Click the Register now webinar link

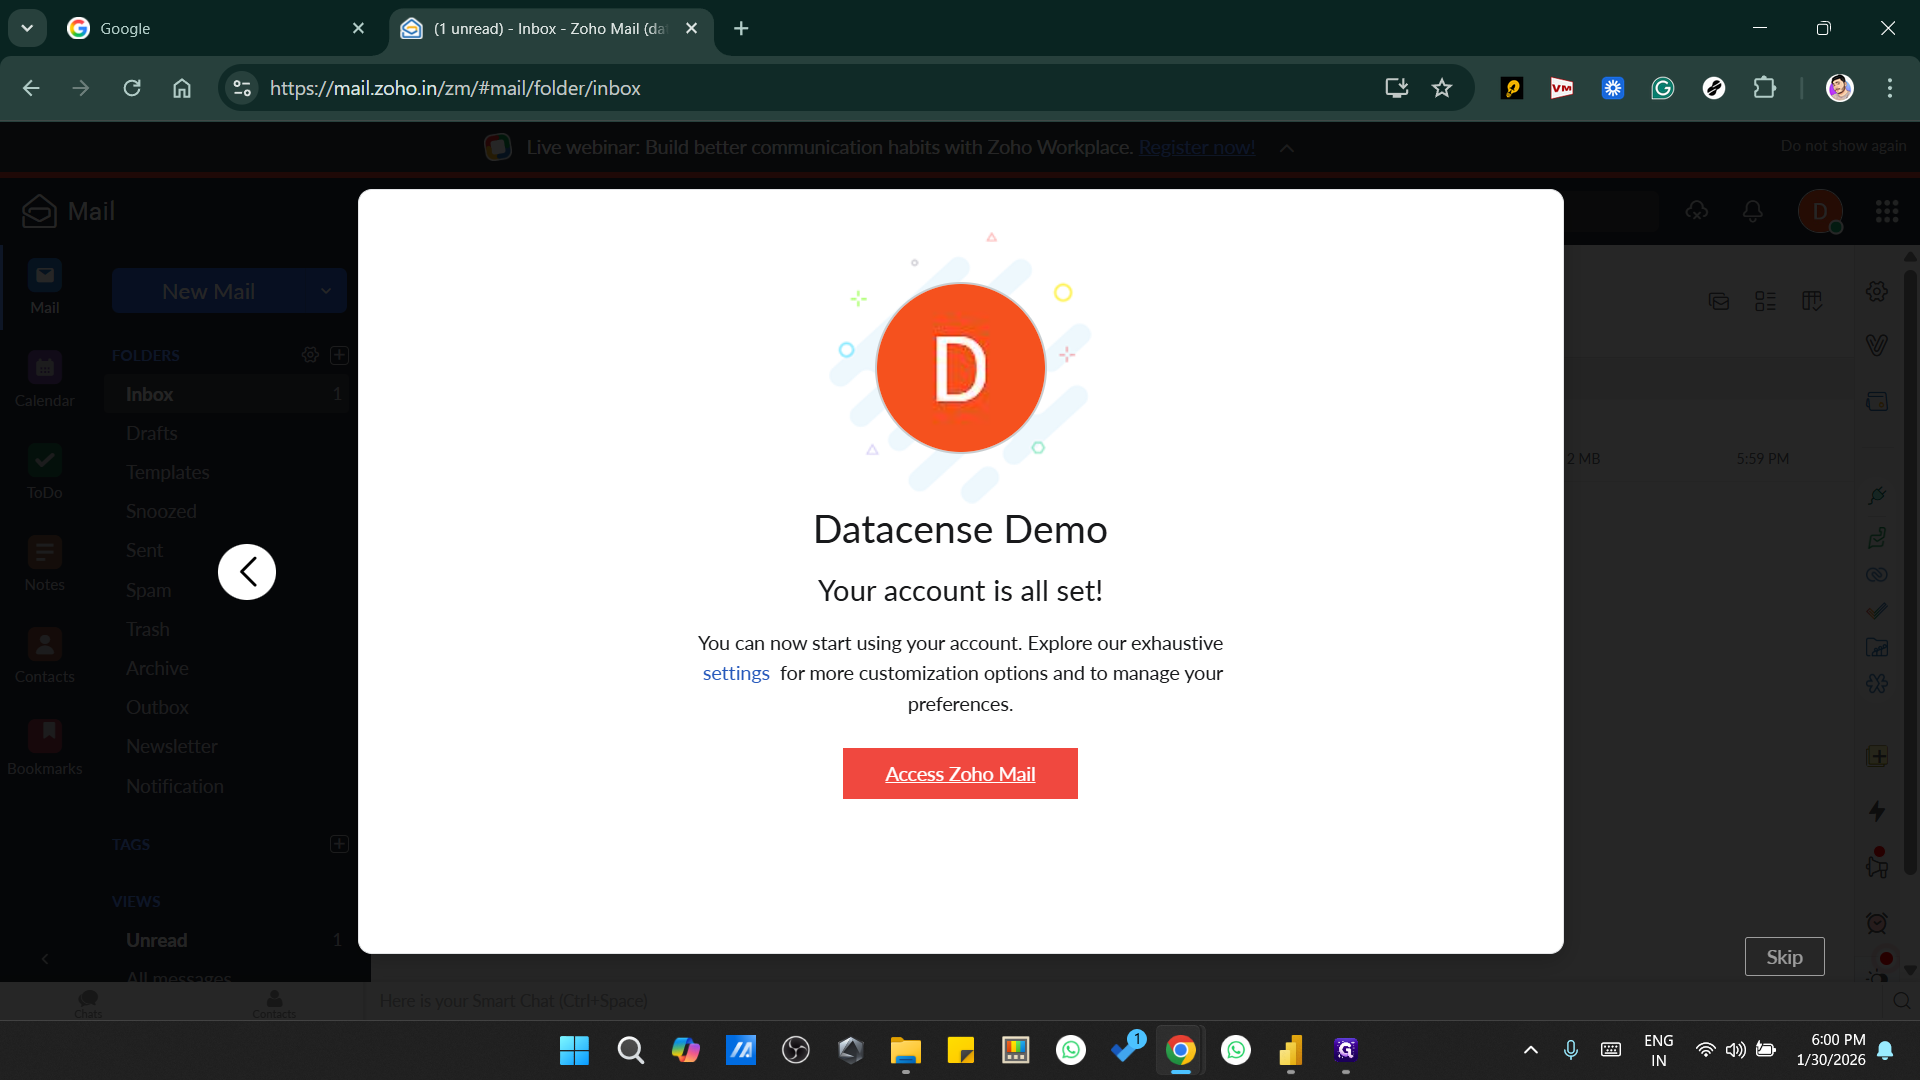pyautogui.click(x=1196, y=148)
